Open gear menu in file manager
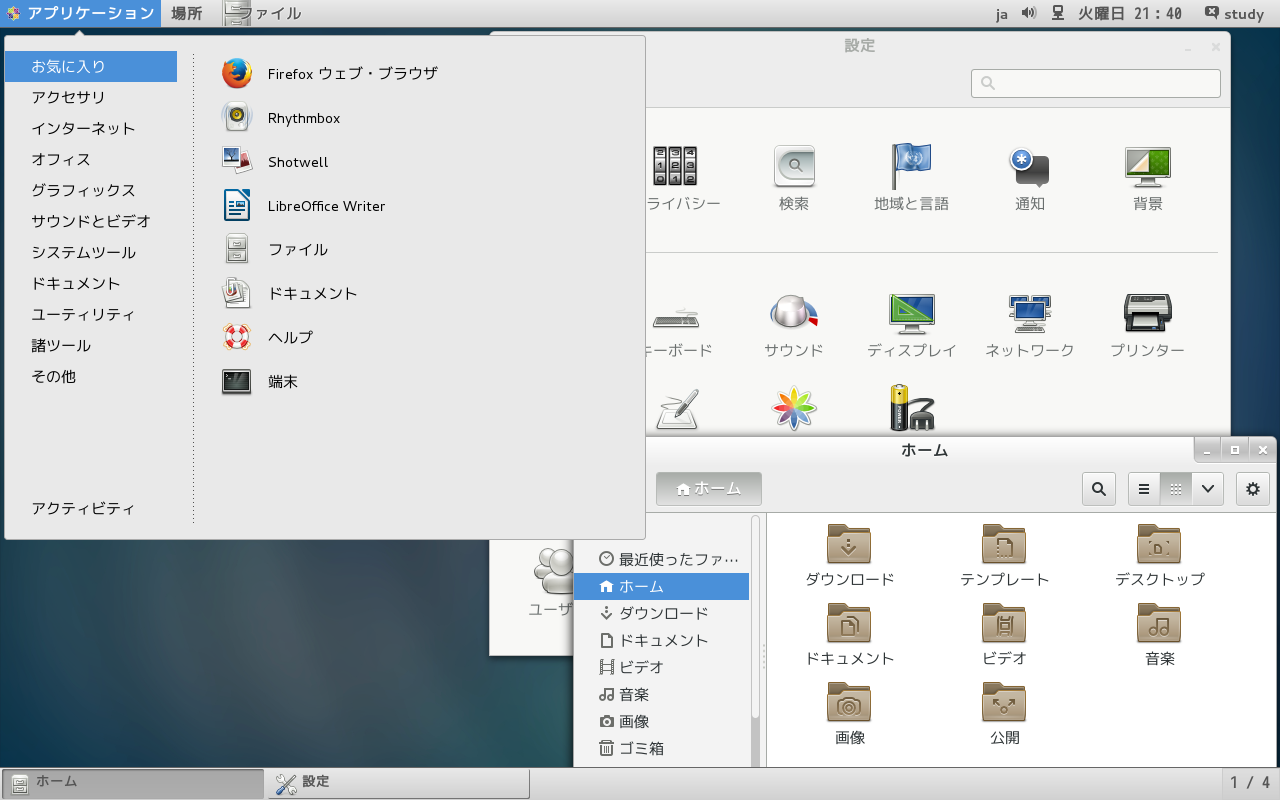Viewport: 1280px width, 800px height. click(x=1253, y=489)
